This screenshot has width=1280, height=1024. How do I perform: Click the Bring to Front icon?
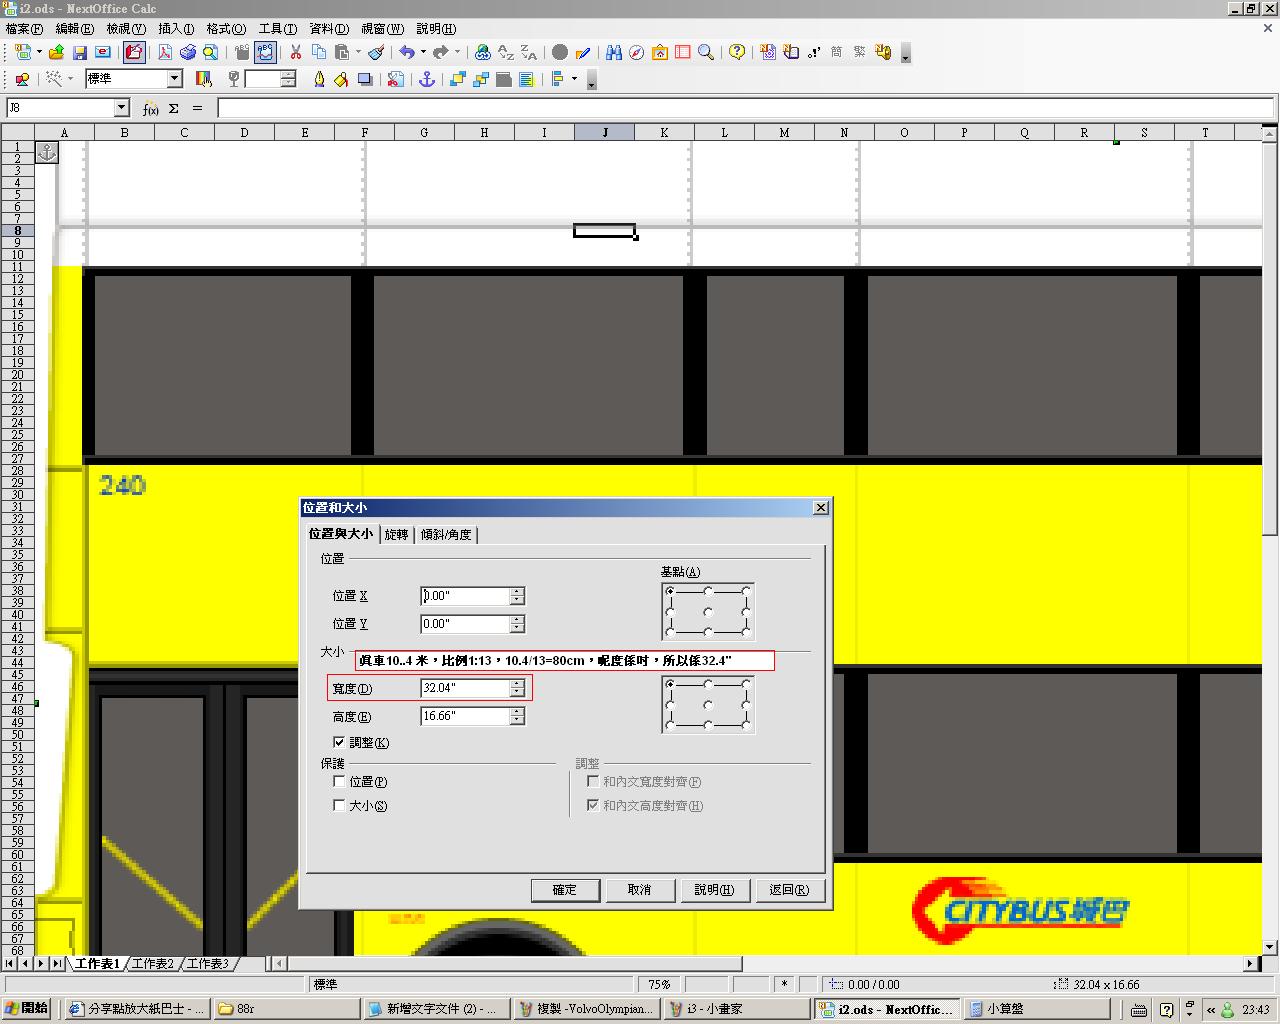(x=458, y=79)
